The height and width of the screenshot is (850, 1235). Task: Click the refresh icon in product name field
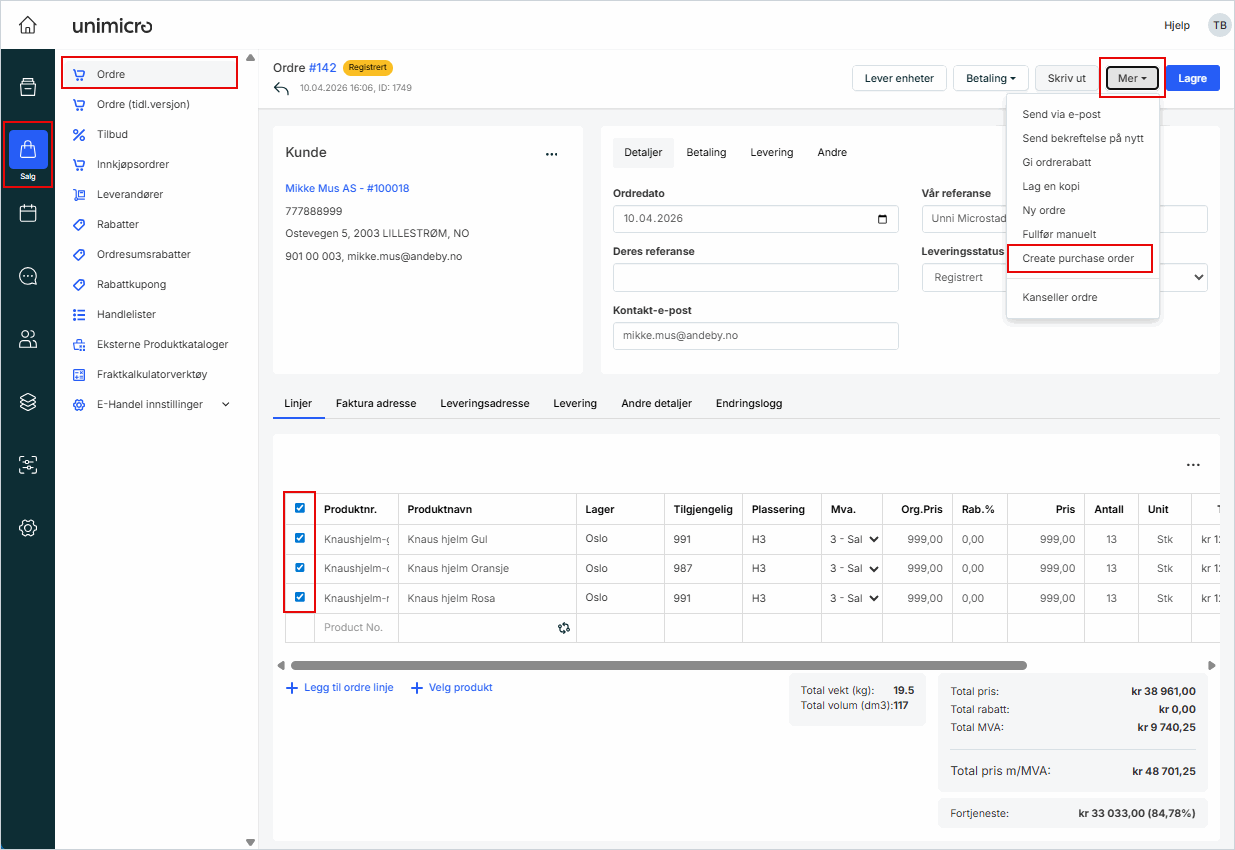click(x=564, y=628)
